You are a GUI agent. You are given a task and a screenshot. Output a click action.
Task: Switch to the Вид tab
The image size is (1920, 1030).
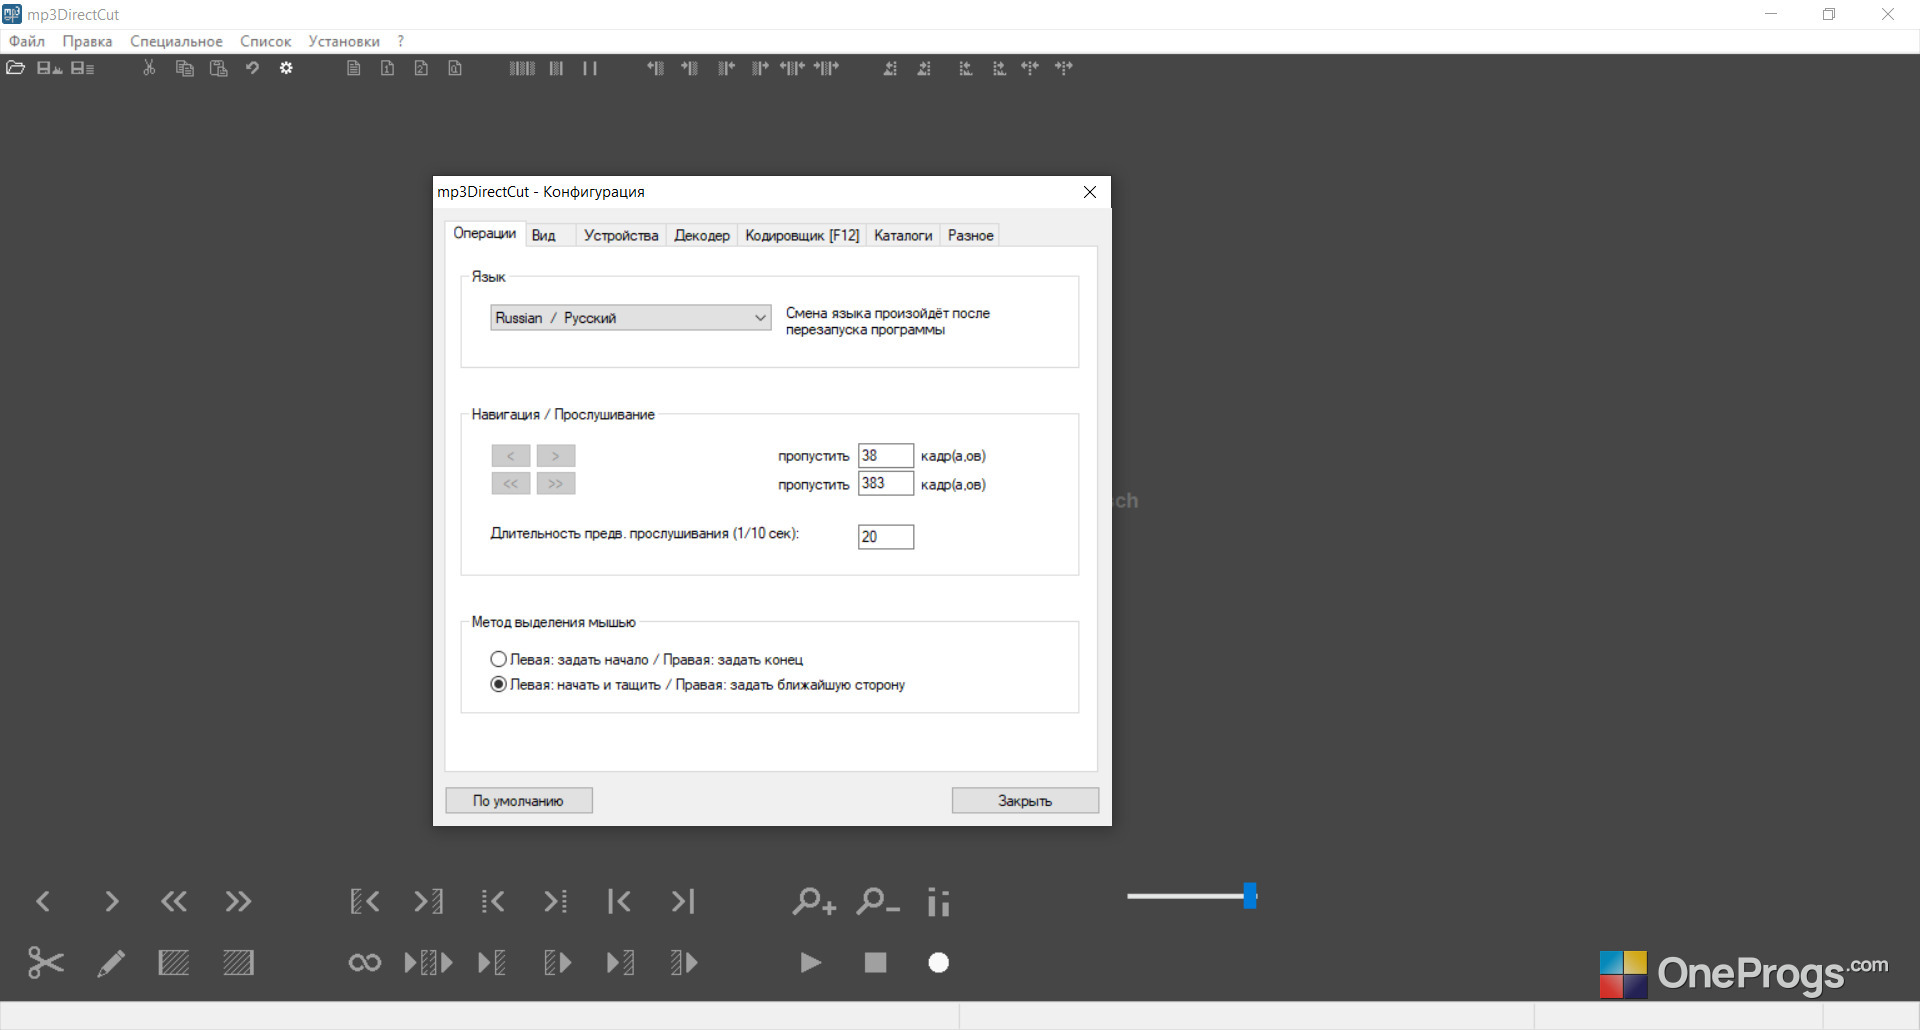(543, 236)
